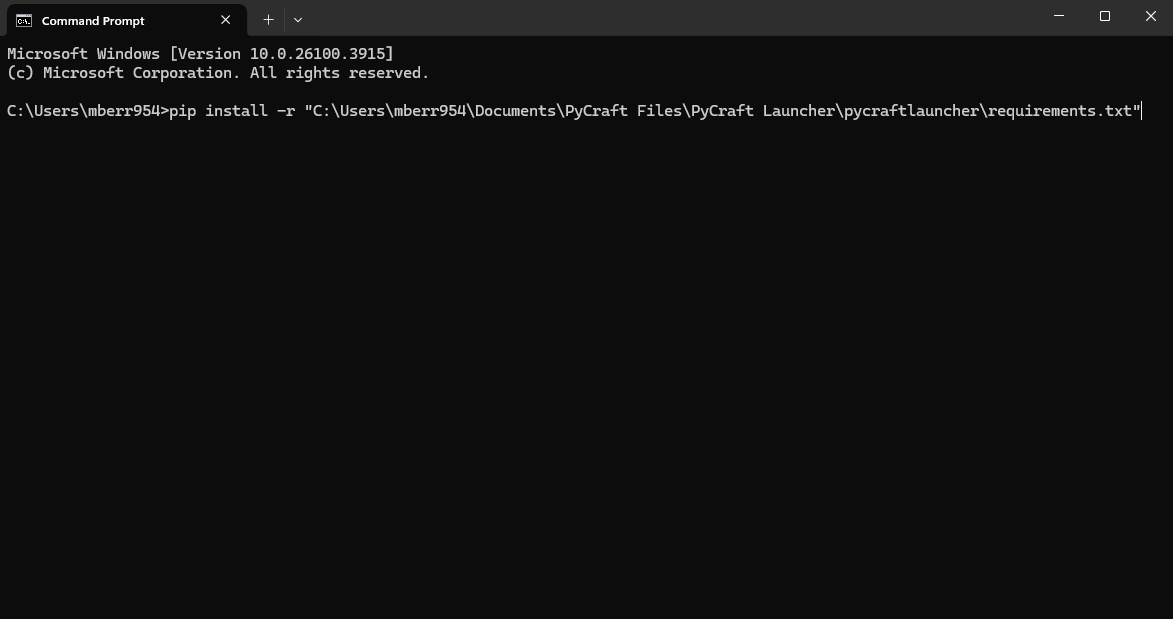The height and width of the screenshot is (619, 1173).
Task: Click the Command Prompt tab icon
Action: click(24, 20)
